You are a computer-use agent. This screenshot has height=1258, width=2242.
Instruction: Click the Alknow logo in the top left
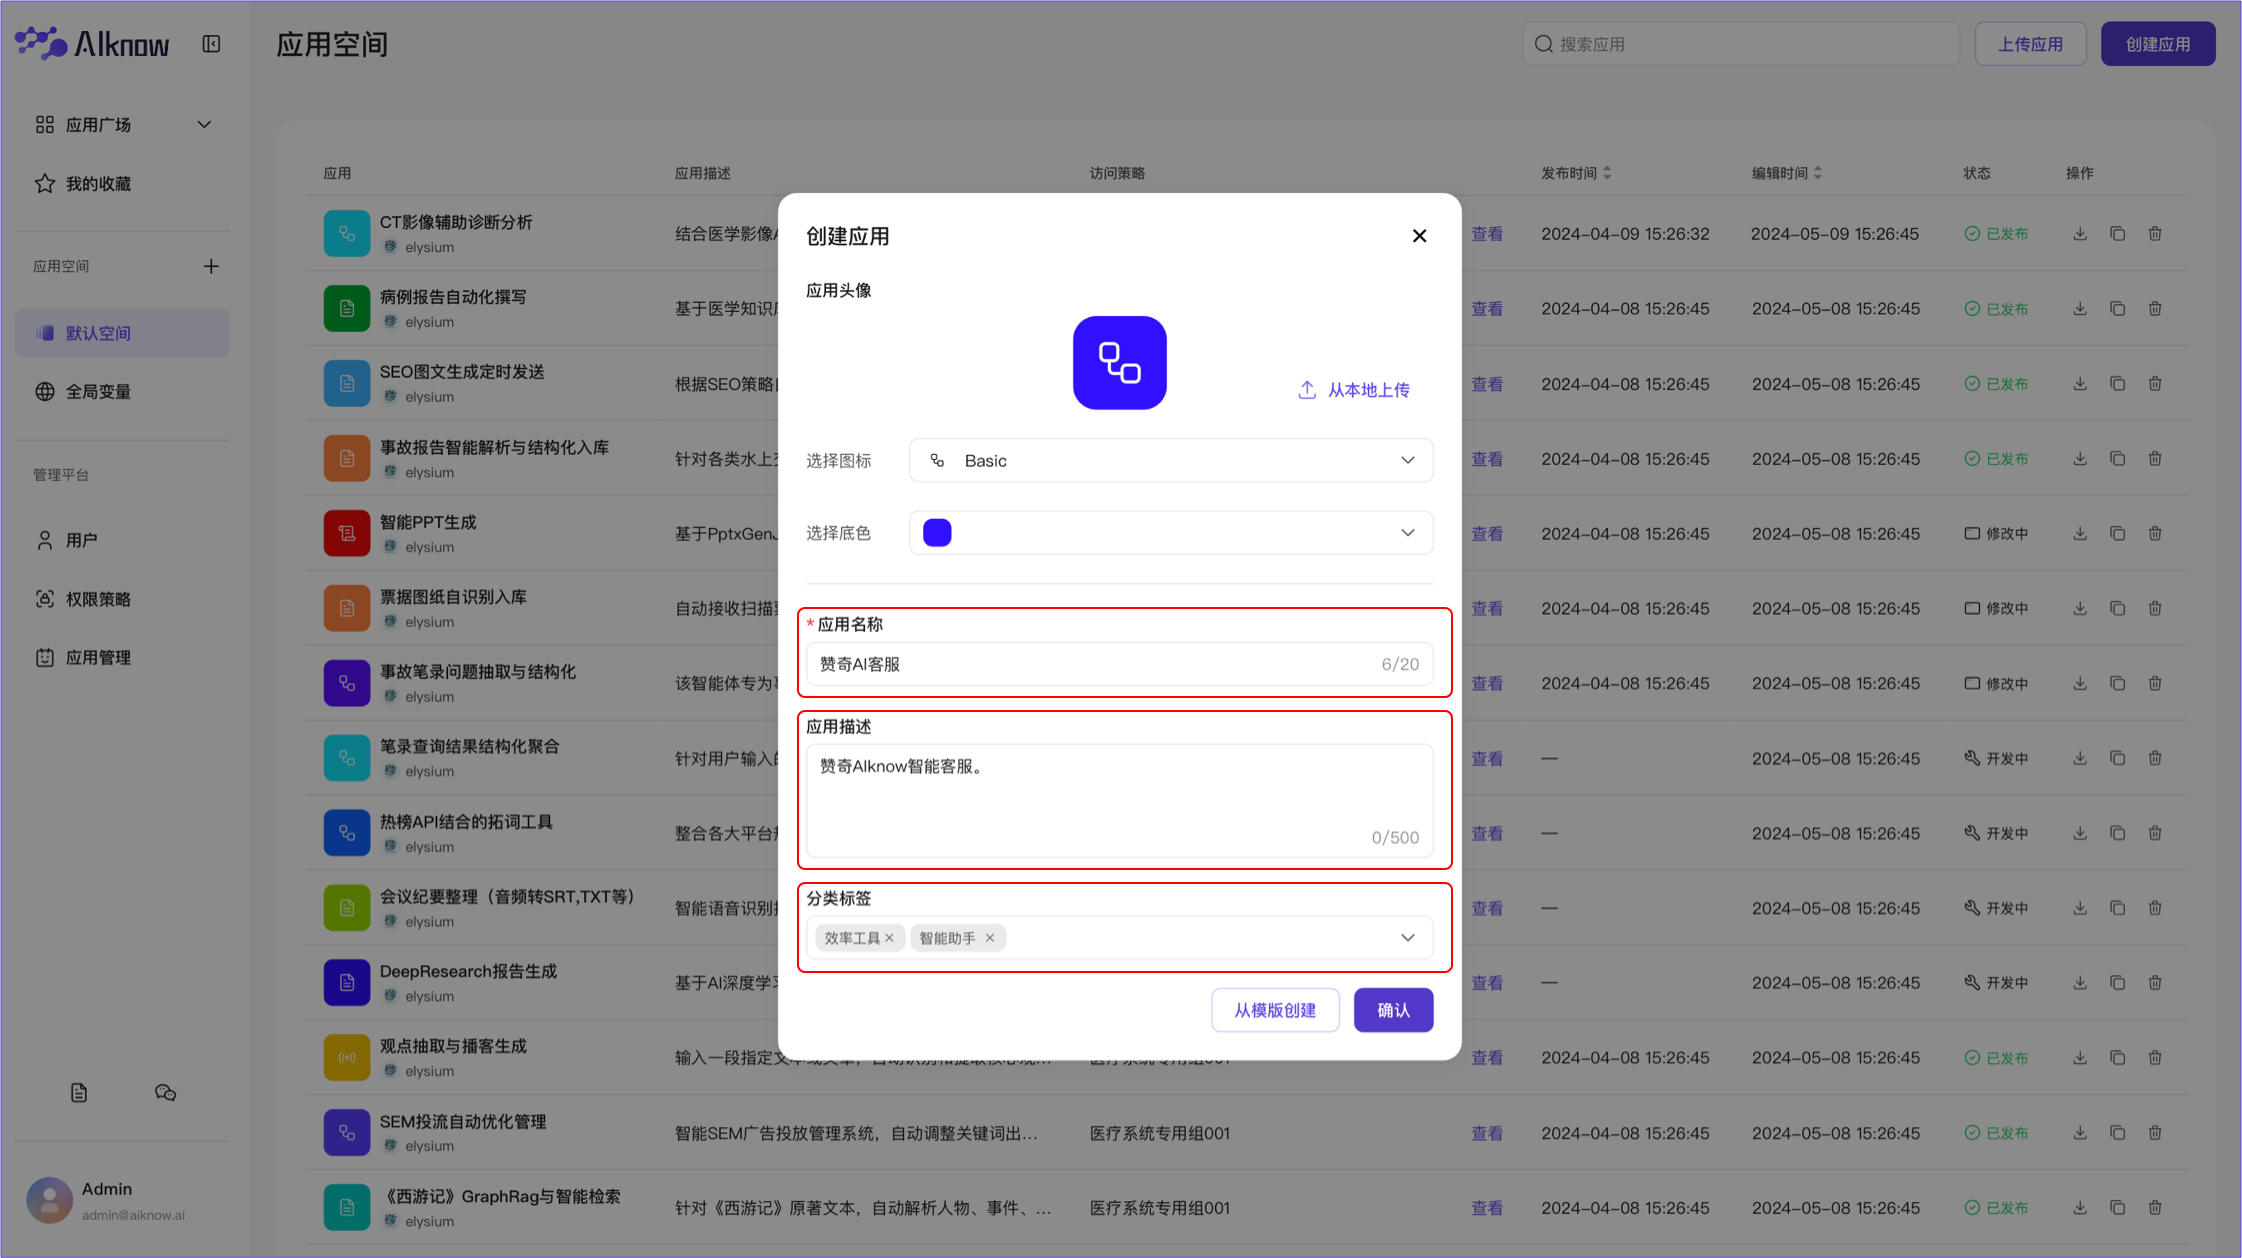click(x=91, y=43)
